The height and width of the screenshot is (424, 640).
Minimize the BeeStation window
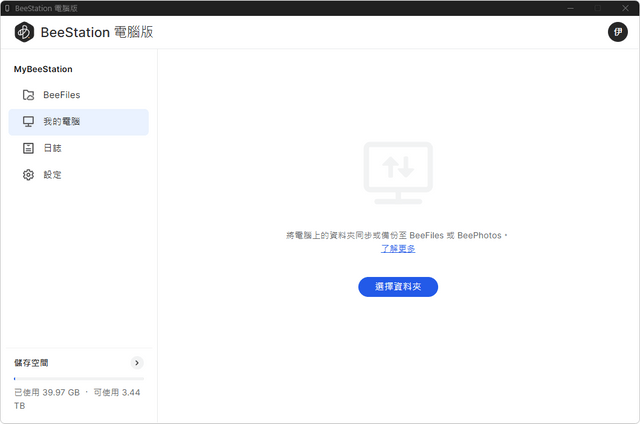pos(570,8)
